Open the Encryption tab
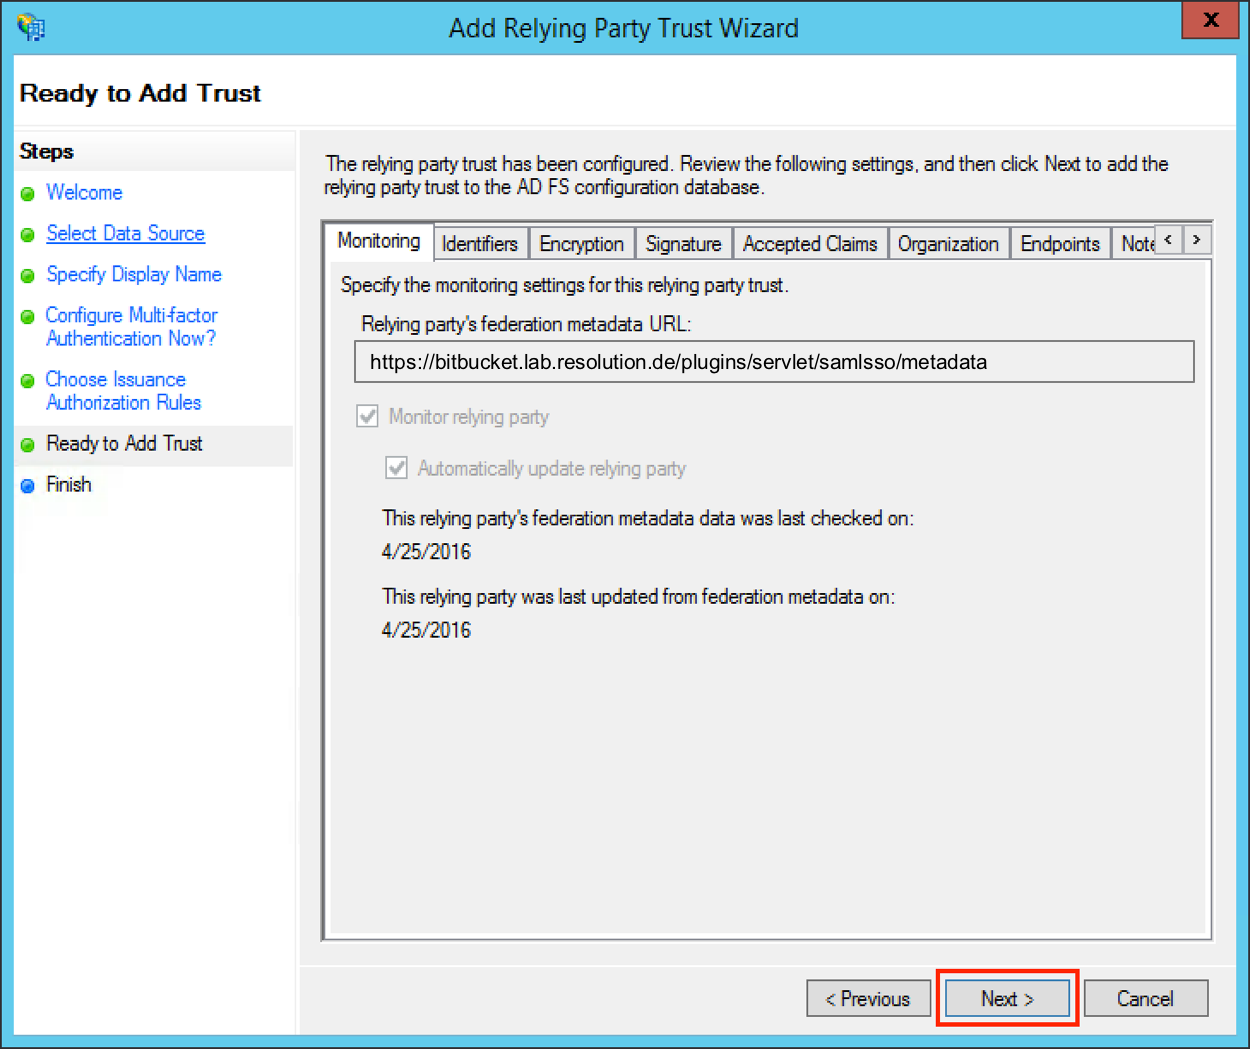This screenshot has width=1250, height=1049. pyautogui.click(x=581, y=244)
